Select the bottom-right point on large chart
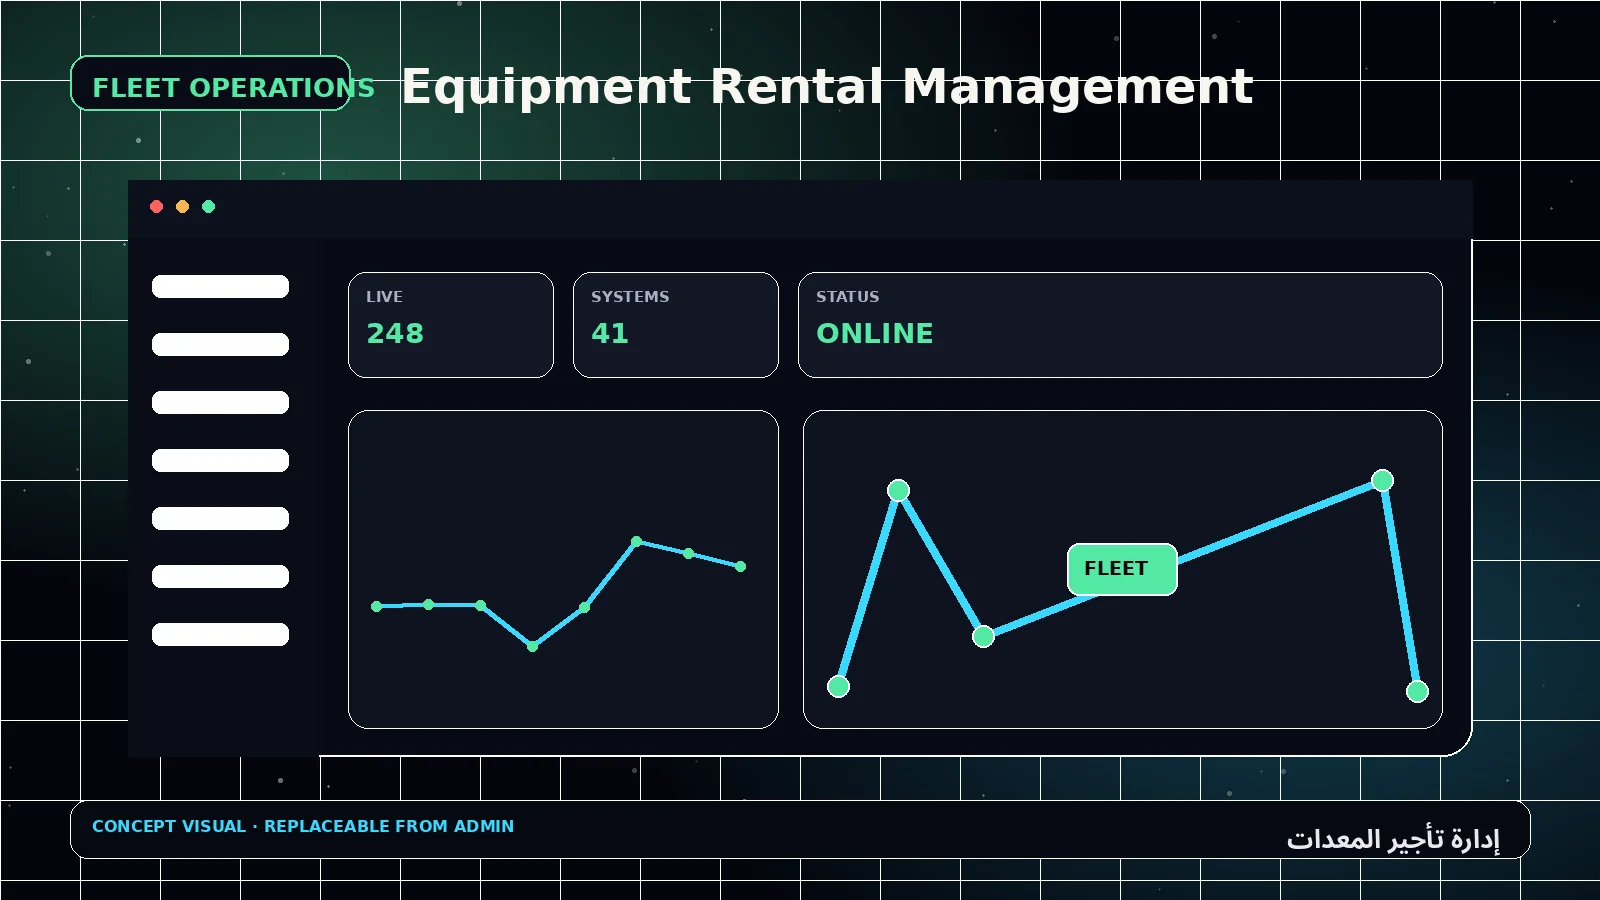The width and height of the screenshot is (1600, 900). (x=1417, y=691)
